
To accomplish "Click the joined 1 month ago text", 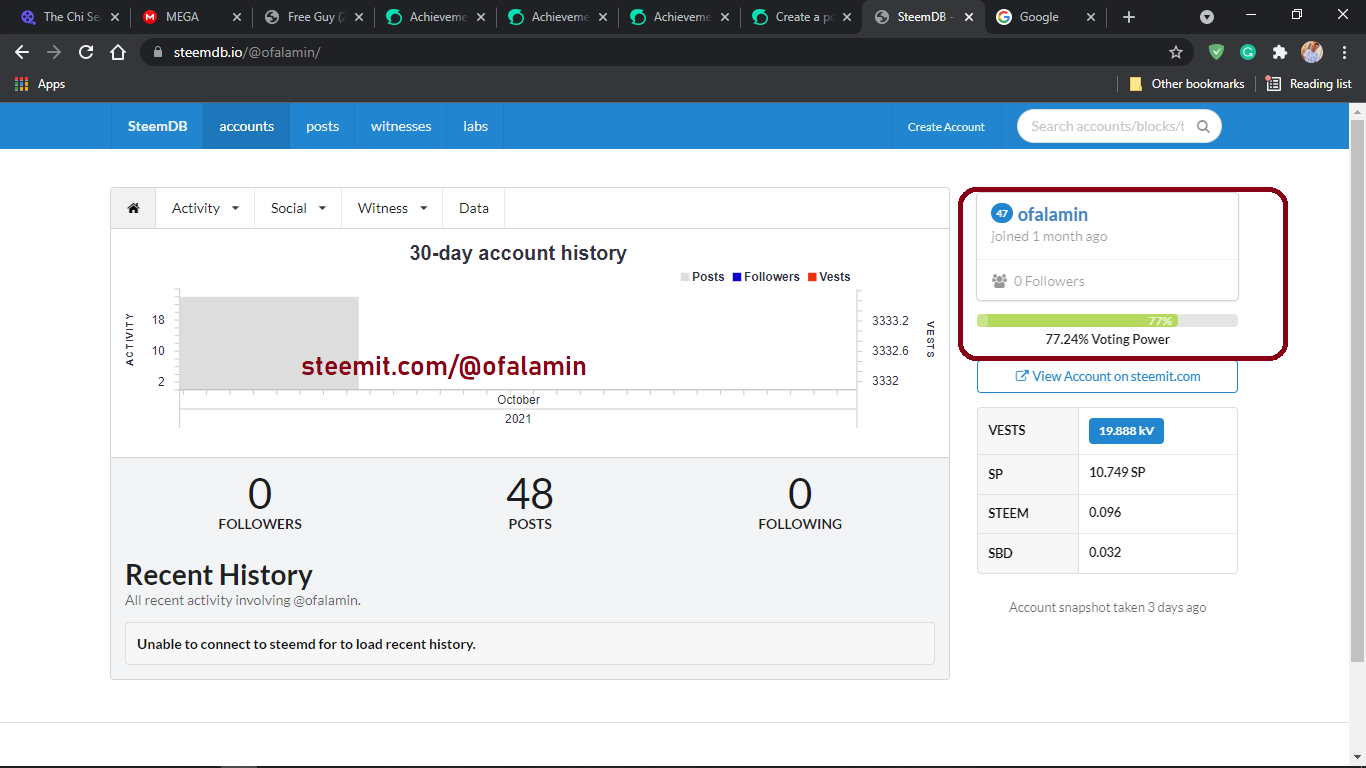I will tap(1049, 237).
